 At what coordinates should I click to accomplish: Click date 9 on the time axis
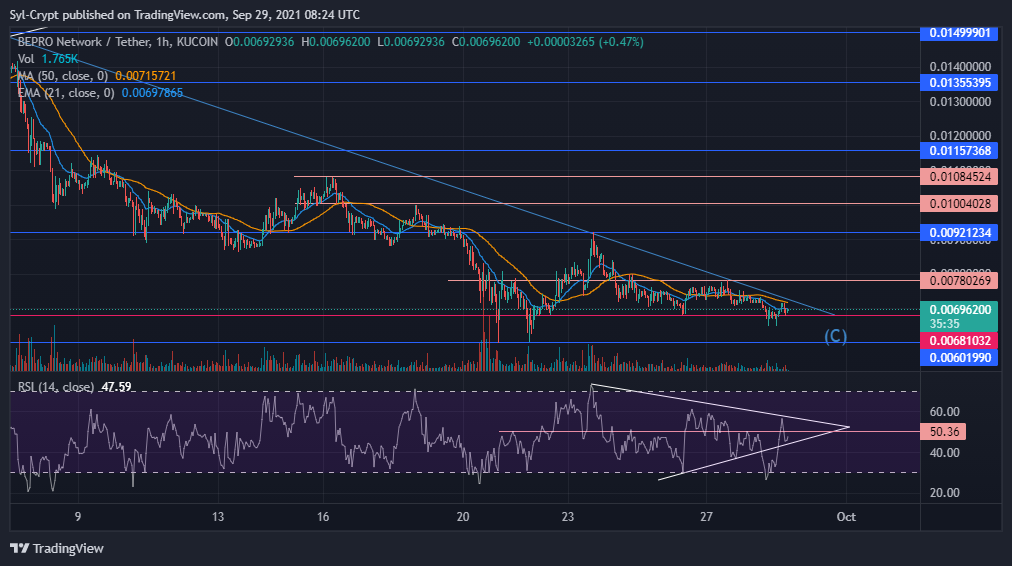(78, 517)
